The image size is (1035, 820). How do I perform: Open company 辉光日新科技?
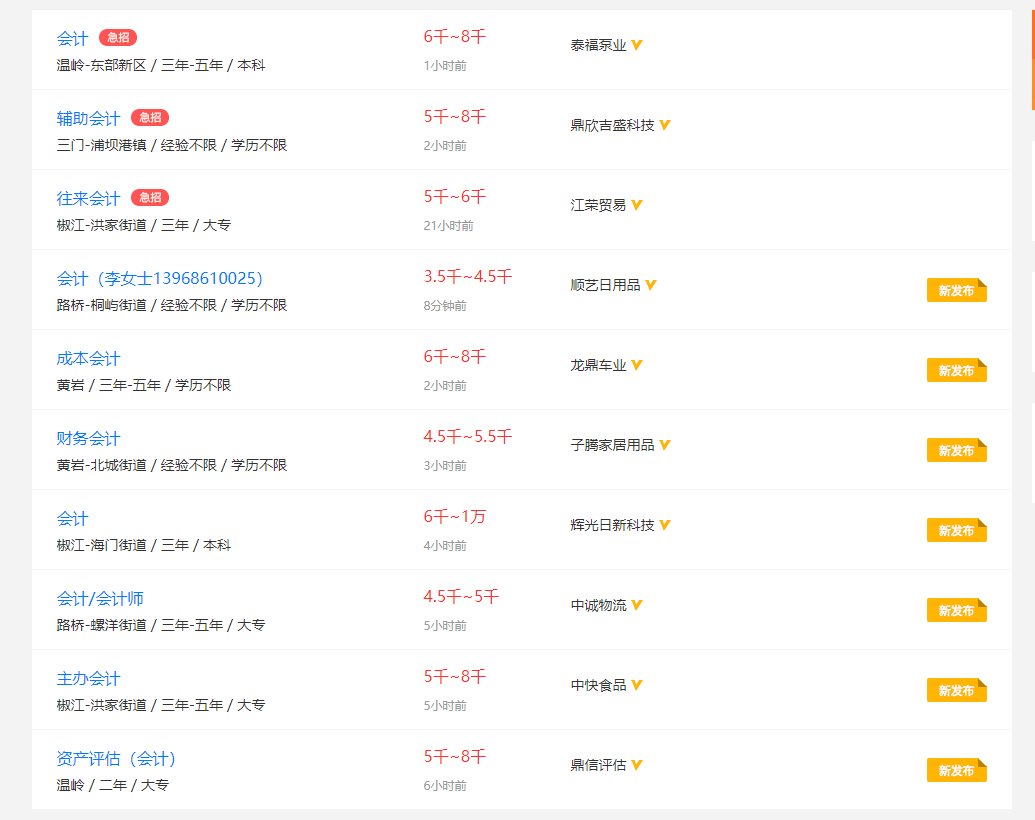(x=612, y=525)
